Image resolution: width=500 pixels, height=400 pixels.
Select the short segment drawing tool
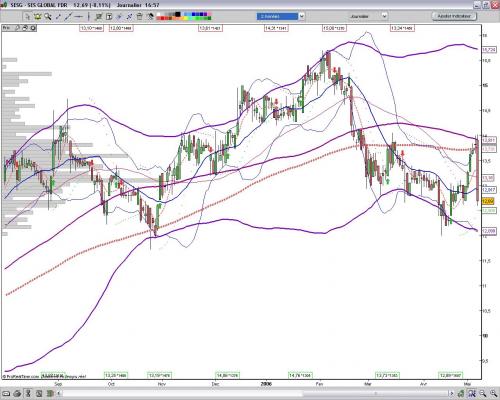point(58,16)
